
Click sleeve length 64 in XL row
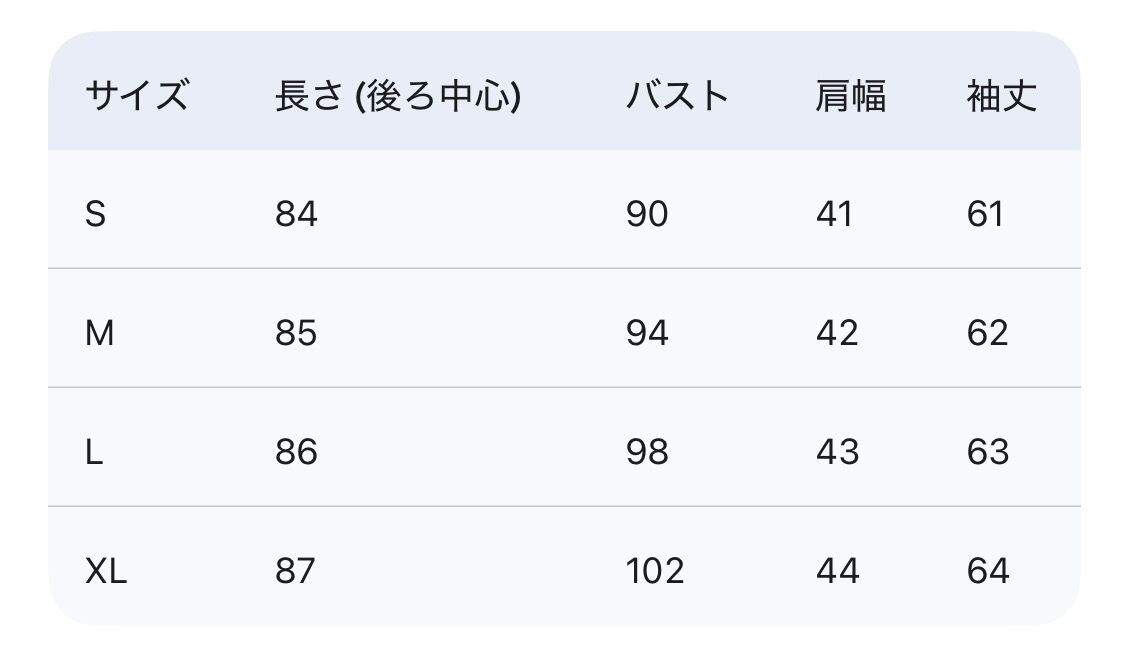(x=988, y=571)
